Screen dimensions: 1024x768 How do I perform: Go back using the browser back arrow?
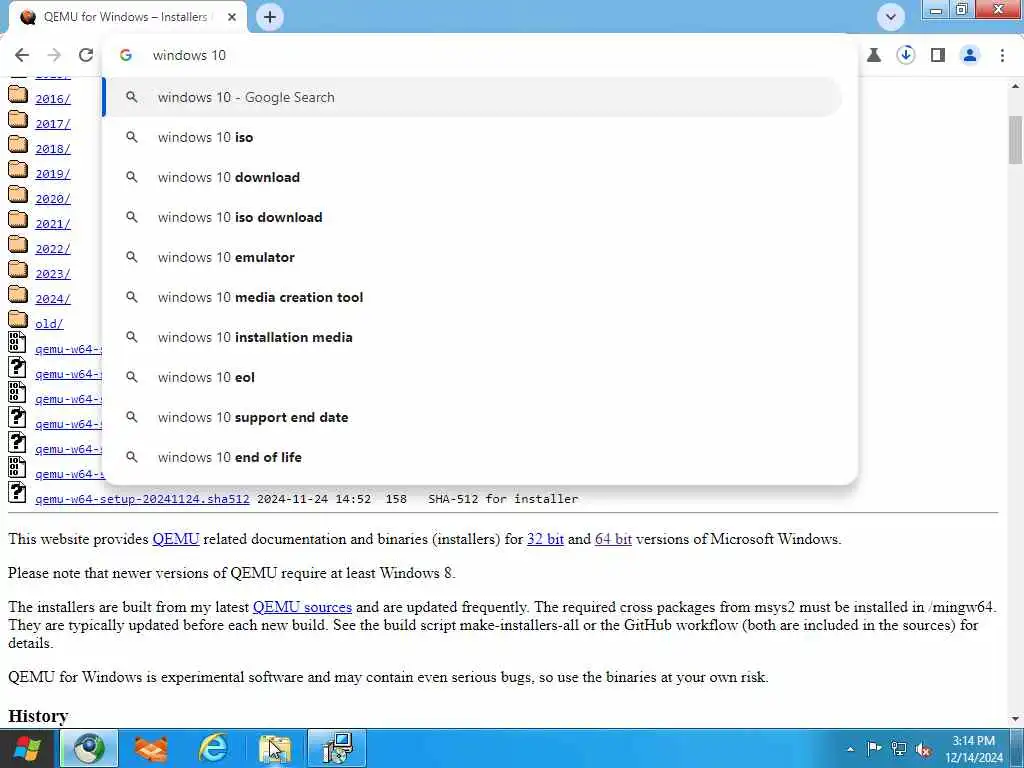(x=22, y=55)
